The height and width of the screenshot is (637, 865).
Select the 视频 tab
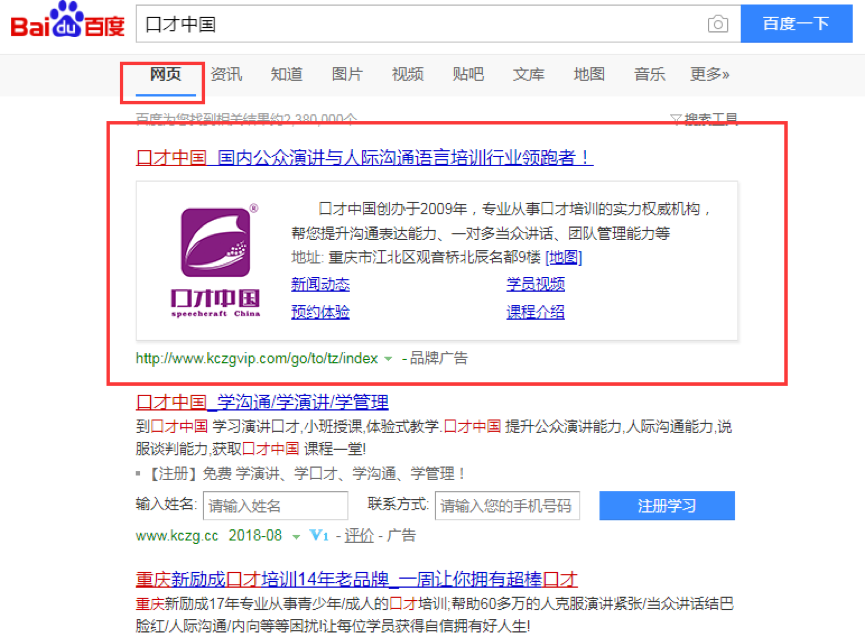pos(407,74)
